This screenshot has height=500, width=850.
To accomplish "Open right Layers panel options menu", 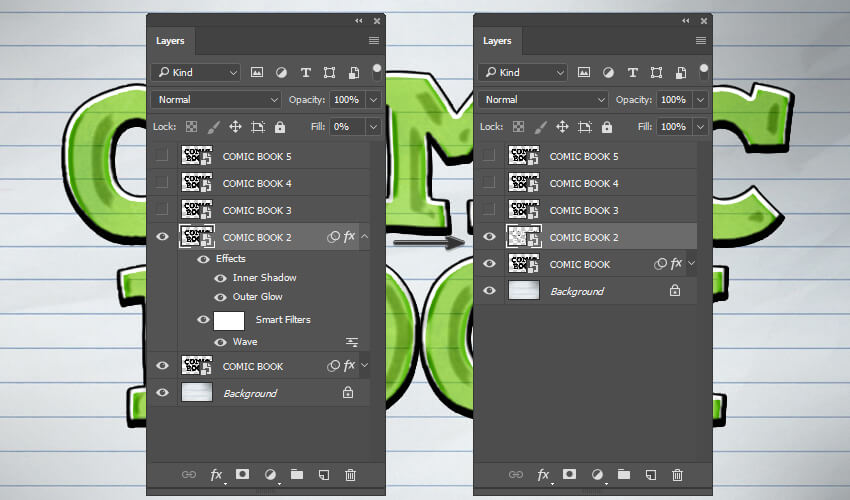I will 701,41.
